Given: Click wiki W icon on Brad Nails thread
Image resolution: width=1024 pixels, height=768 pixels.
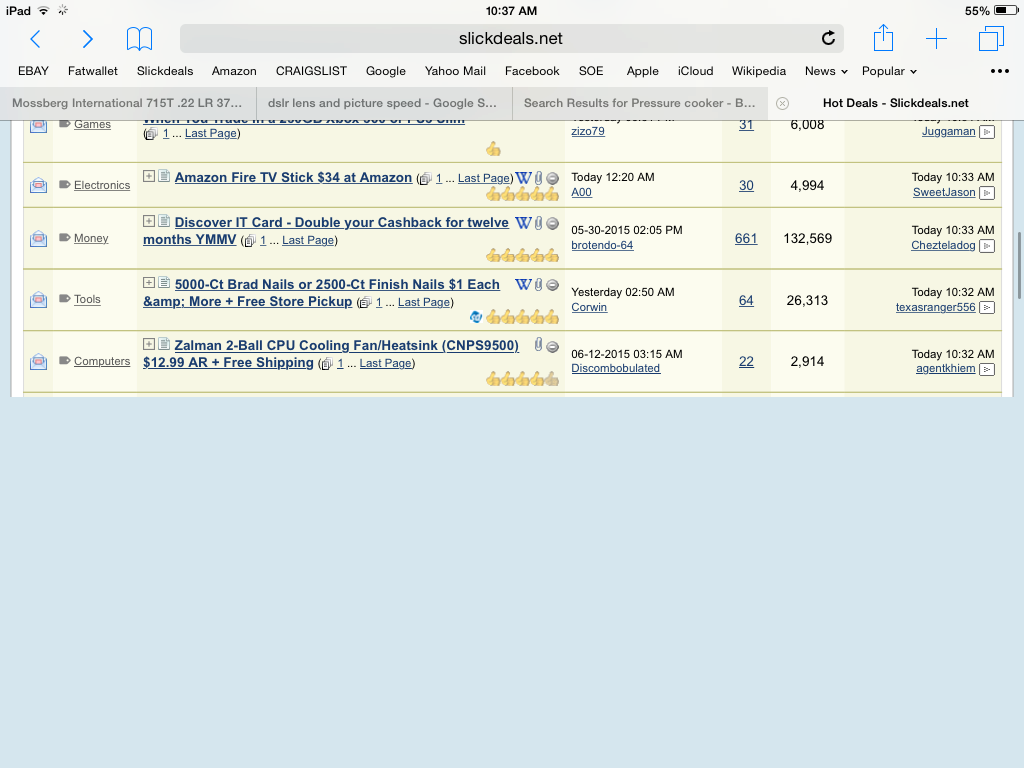Looking at the screenshot, I should click(523, 284).
